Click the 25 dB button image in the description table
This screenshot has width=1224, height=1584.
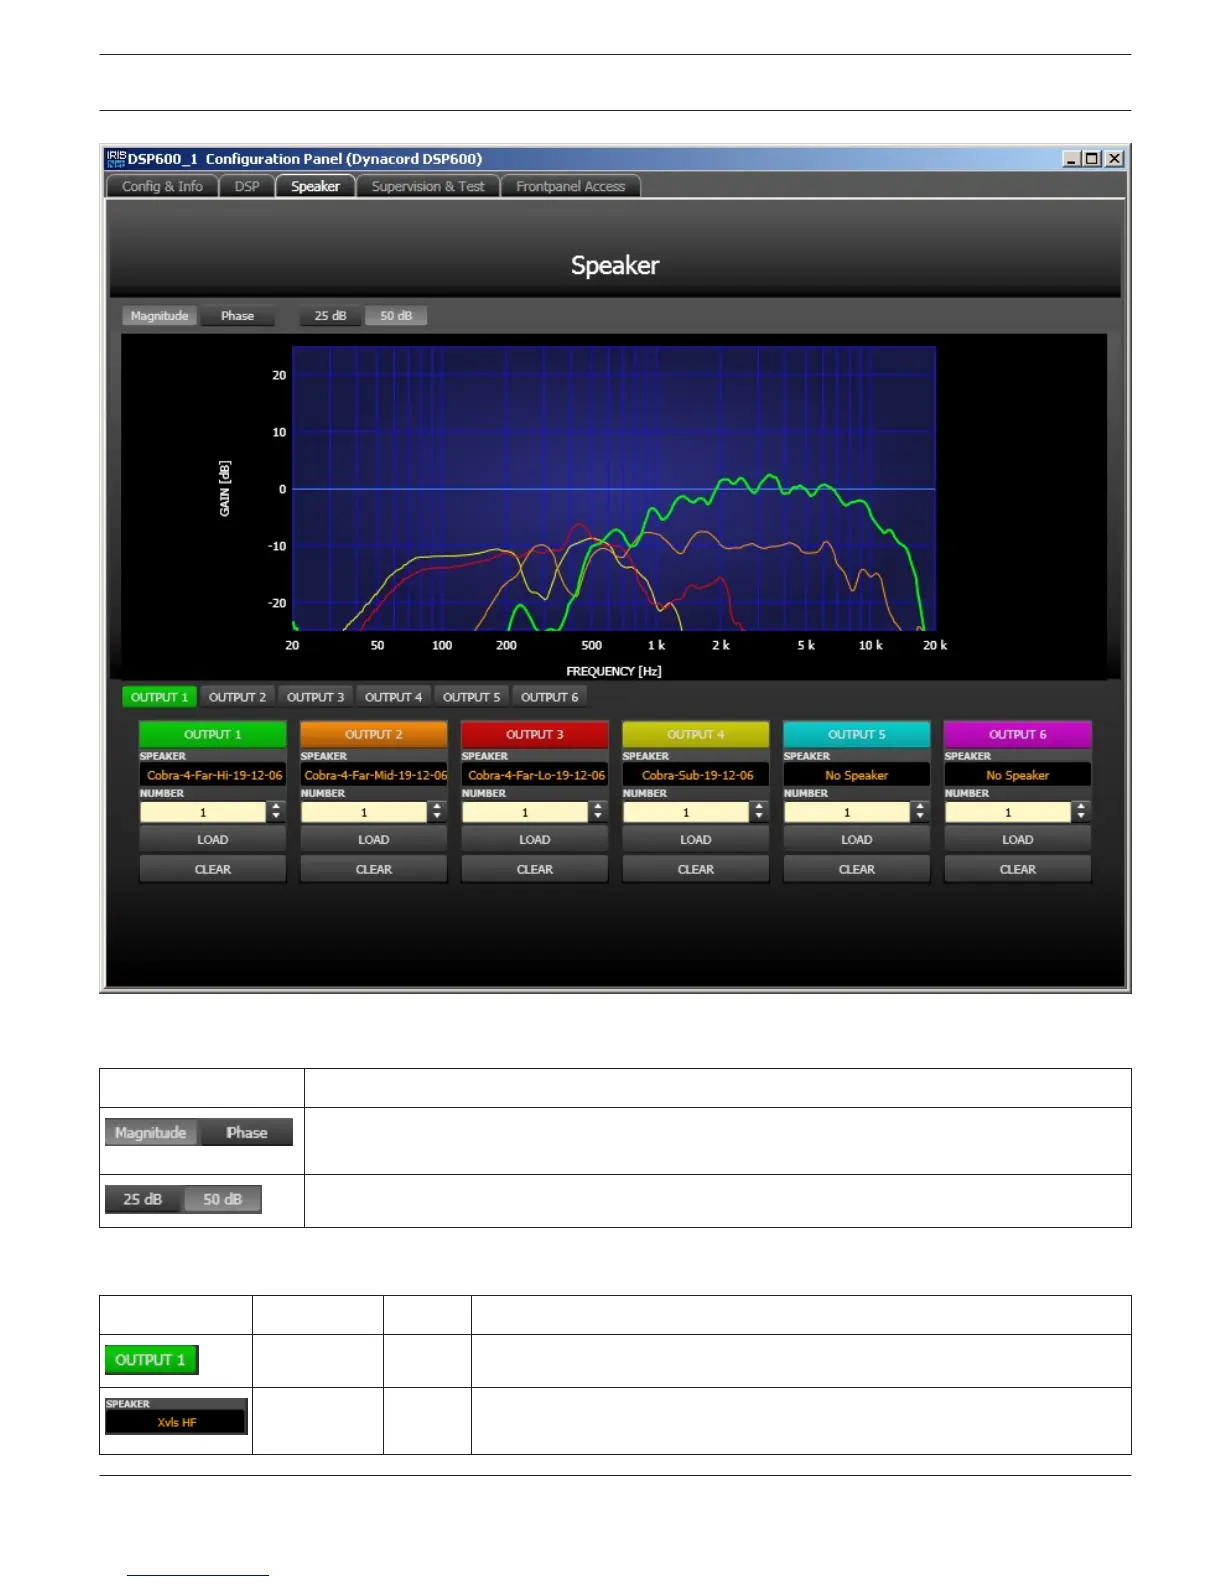tap(143, 1199)
